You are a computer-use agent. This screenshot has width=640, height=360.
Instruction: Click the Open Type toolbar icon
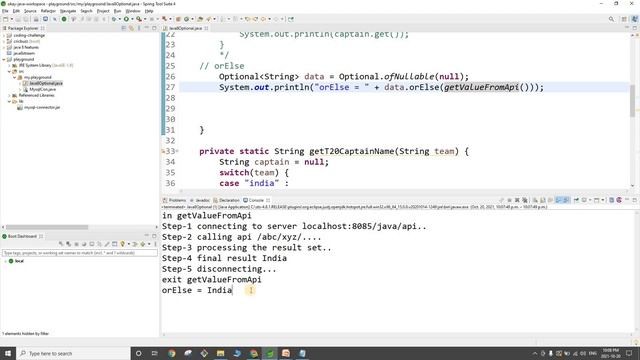coord(200,19)
